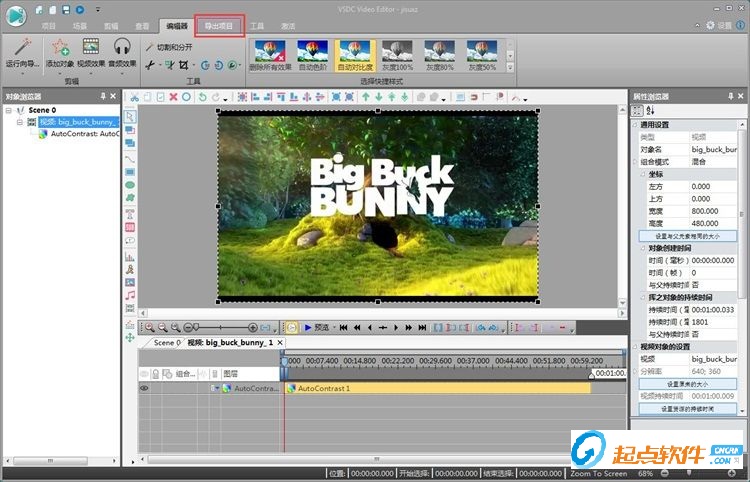The height and width of the screenshot is (482, 750).
Task: Click the green move-up arrow icon
Action: point(366,97)
